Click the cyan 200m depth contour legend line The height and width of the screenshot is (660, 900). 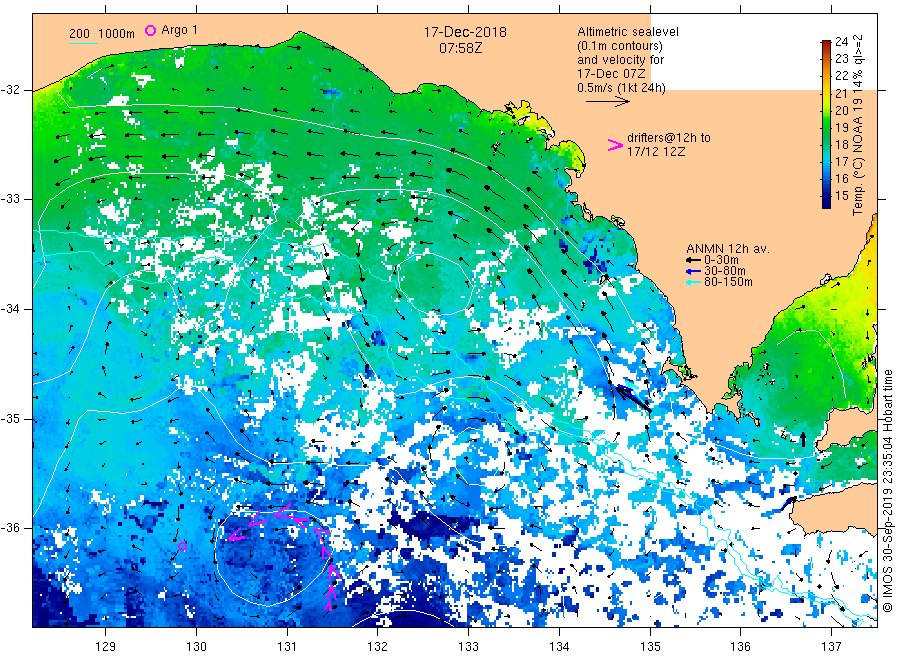coord(83,43)
